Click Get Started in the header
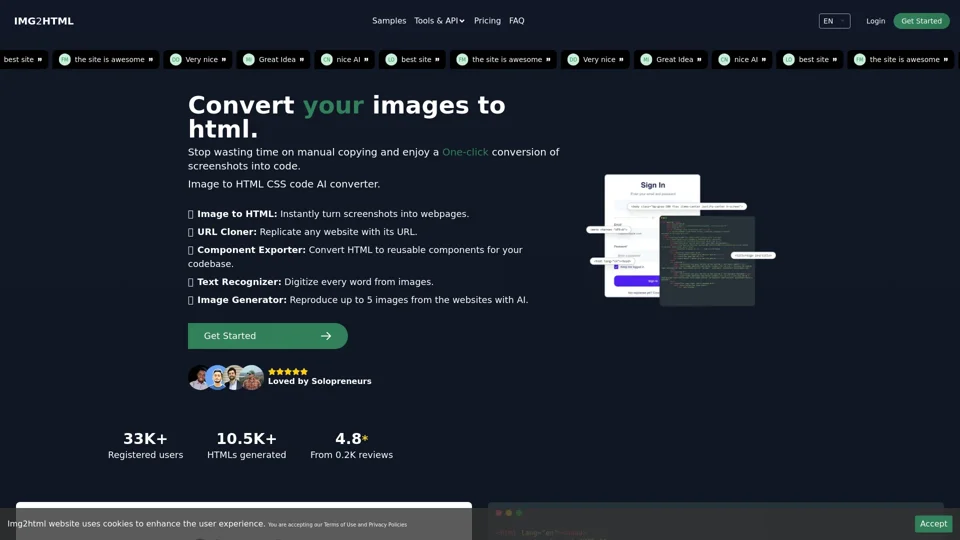Image resolution: width=960 pixels, height=540 pixels. pyautogui.click(x=921, y=21)
